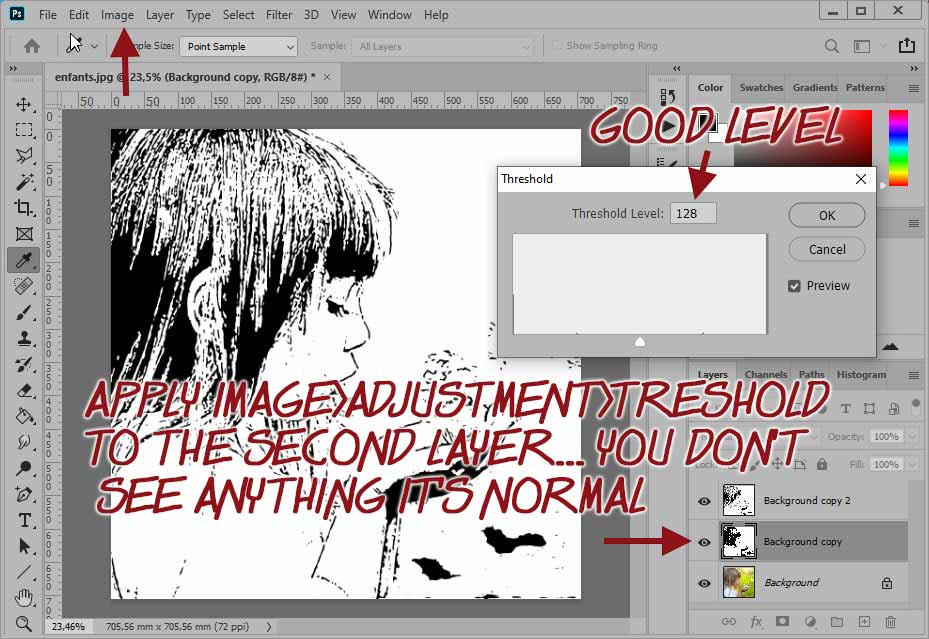Select the Frame tool

point(24,234)
